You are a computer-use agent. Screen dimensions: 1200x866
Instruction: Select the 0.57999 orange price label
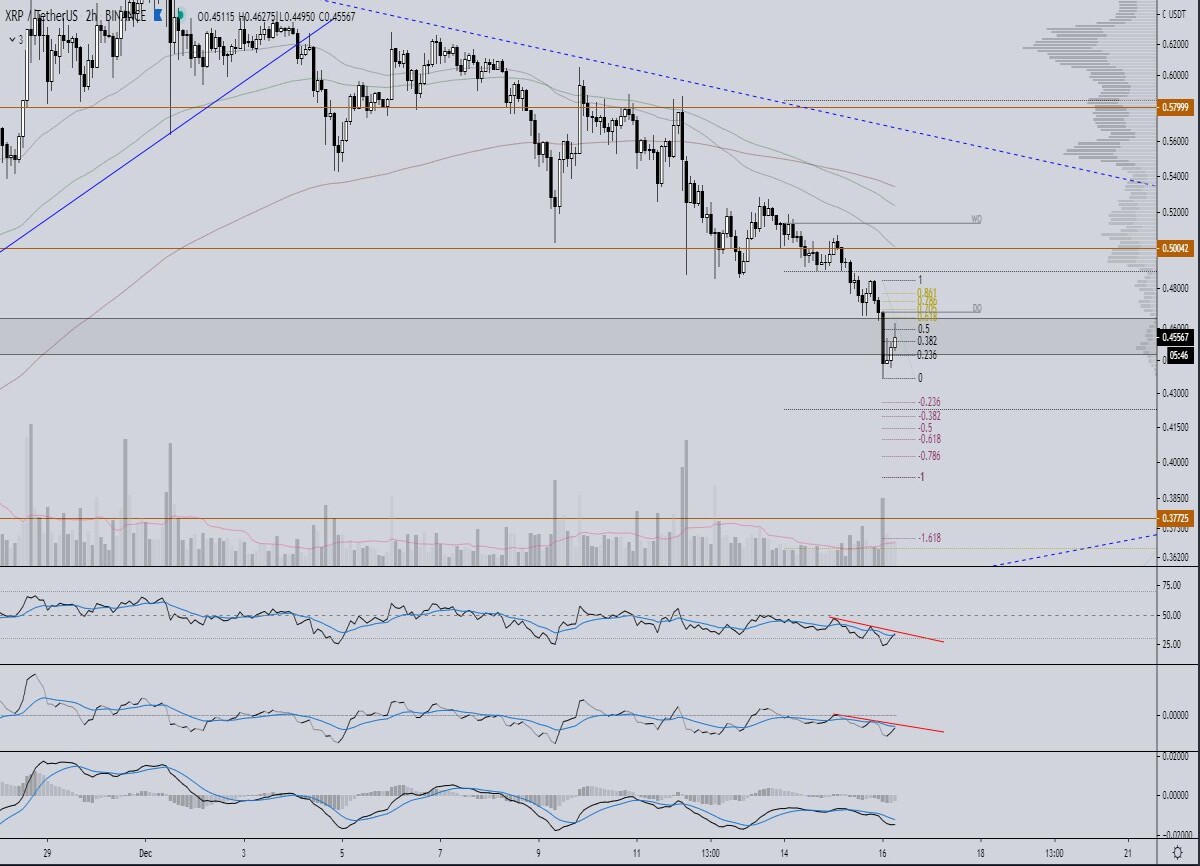click(x=1176, y=107)
